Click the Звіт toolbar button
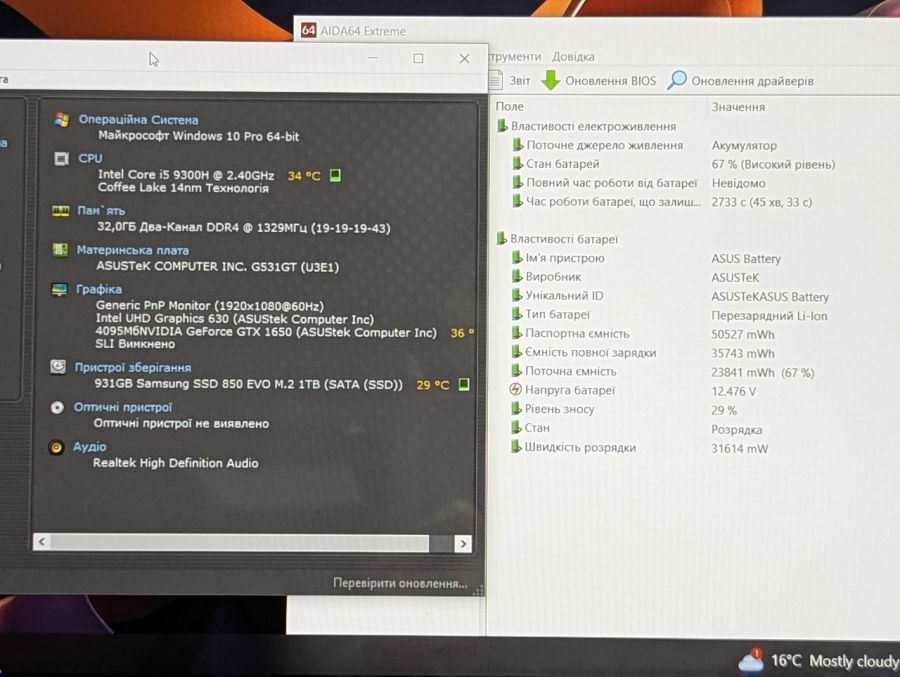Image resolution: width=900 pixels, height=677 pixels. 510,80
